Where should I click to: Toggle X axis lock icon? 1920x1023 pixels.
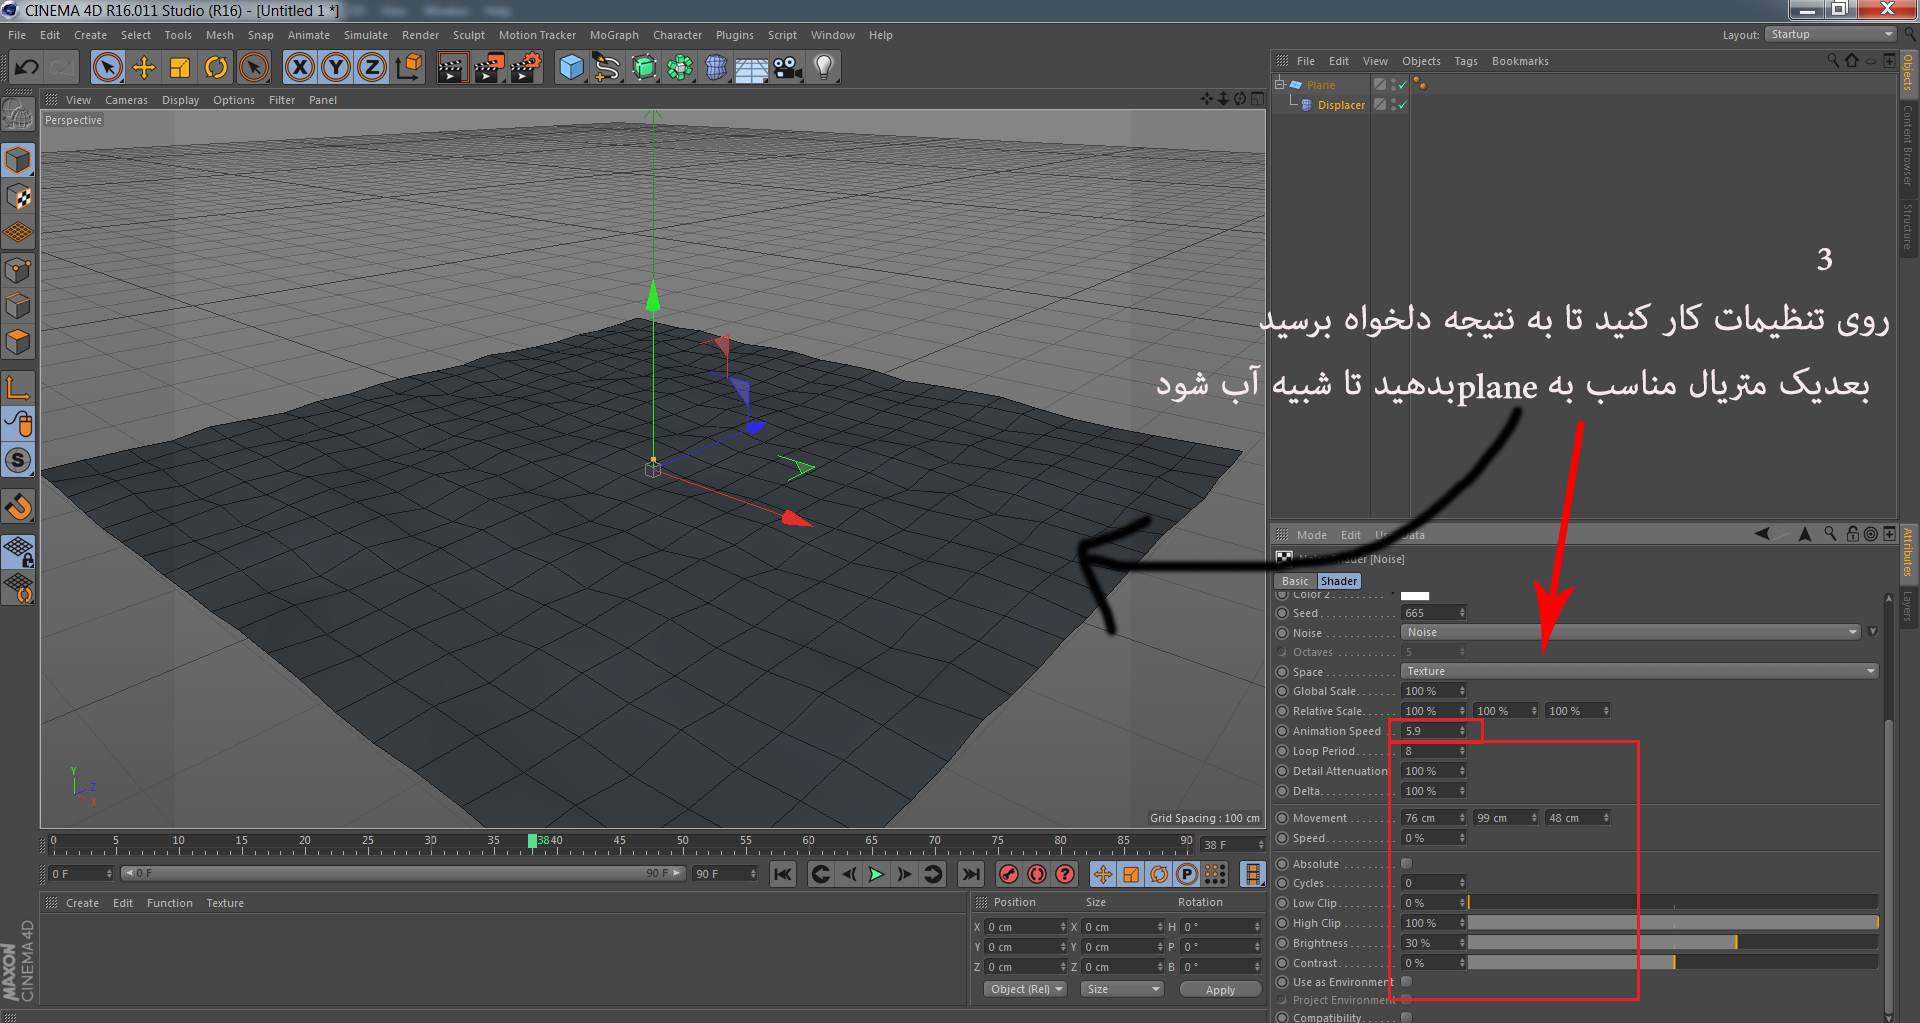[299, 68]
